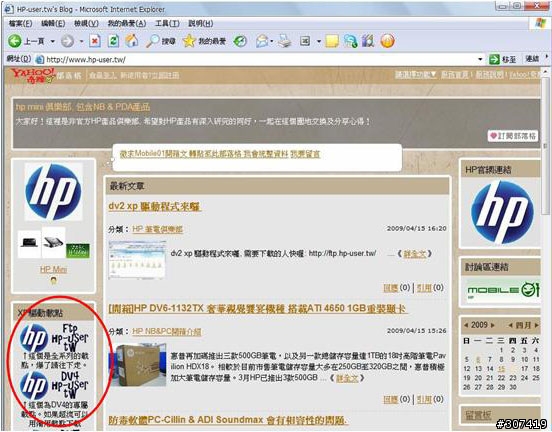Open the 編輯(E) menu
The image size is (552, 432).
click(53, 24)
